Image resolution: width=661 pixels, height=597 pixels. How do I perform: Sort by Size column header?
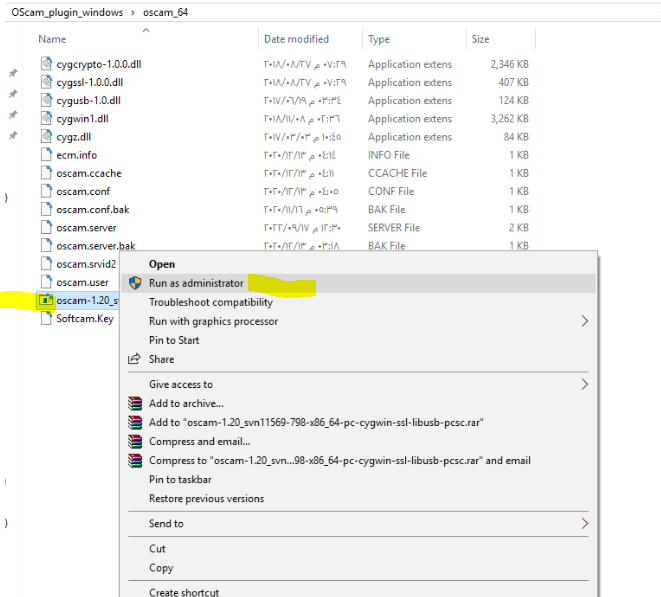coord(480,39)
